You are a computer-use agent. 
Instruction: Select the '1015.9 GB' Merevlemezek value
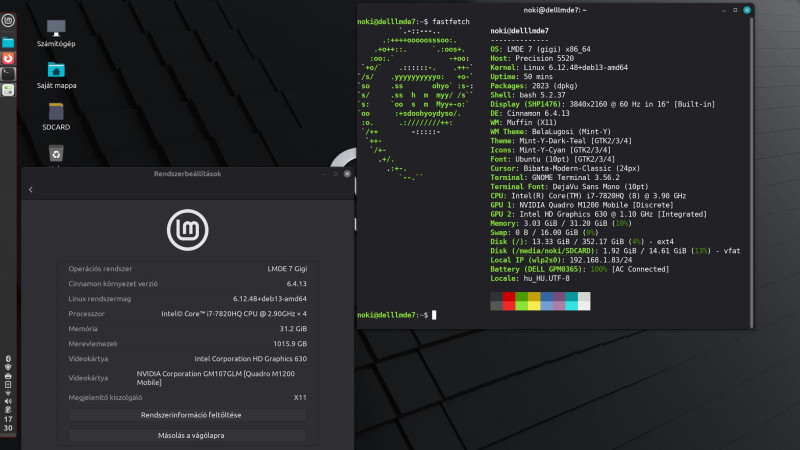click(290, 344)
